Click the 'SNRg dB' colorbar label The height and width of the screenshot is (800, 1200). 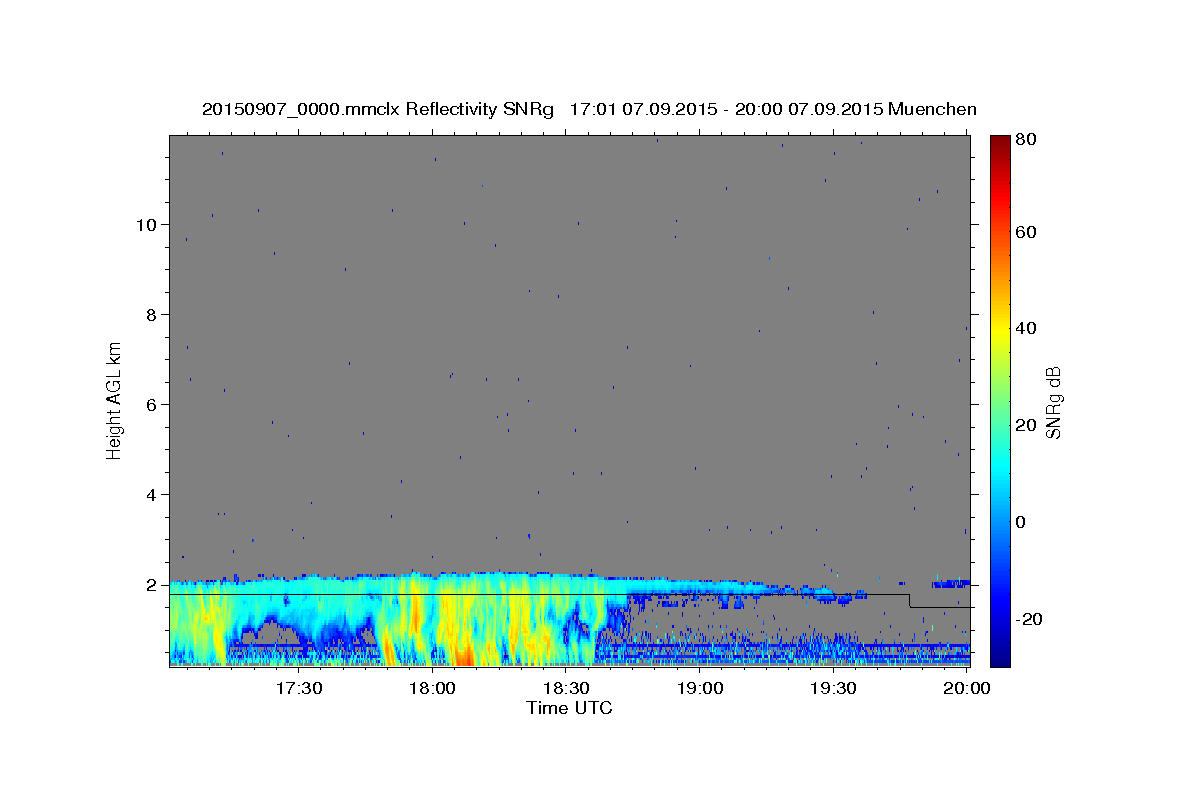[1052, 402]
